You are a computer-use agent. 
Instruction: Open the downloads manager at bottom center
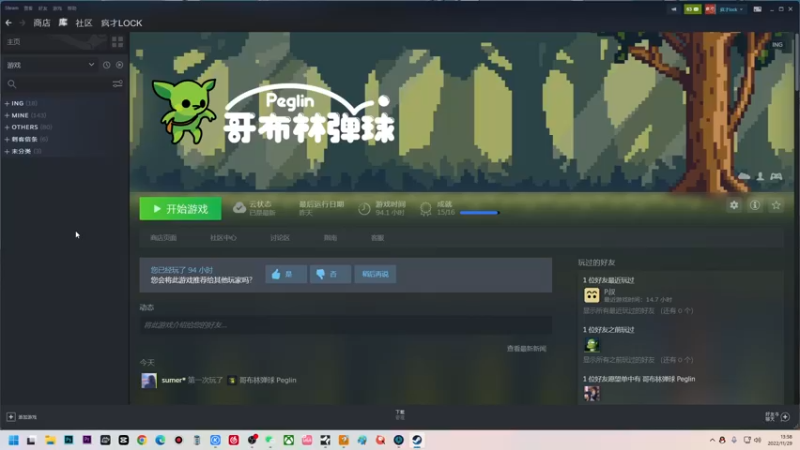point(400,414)
